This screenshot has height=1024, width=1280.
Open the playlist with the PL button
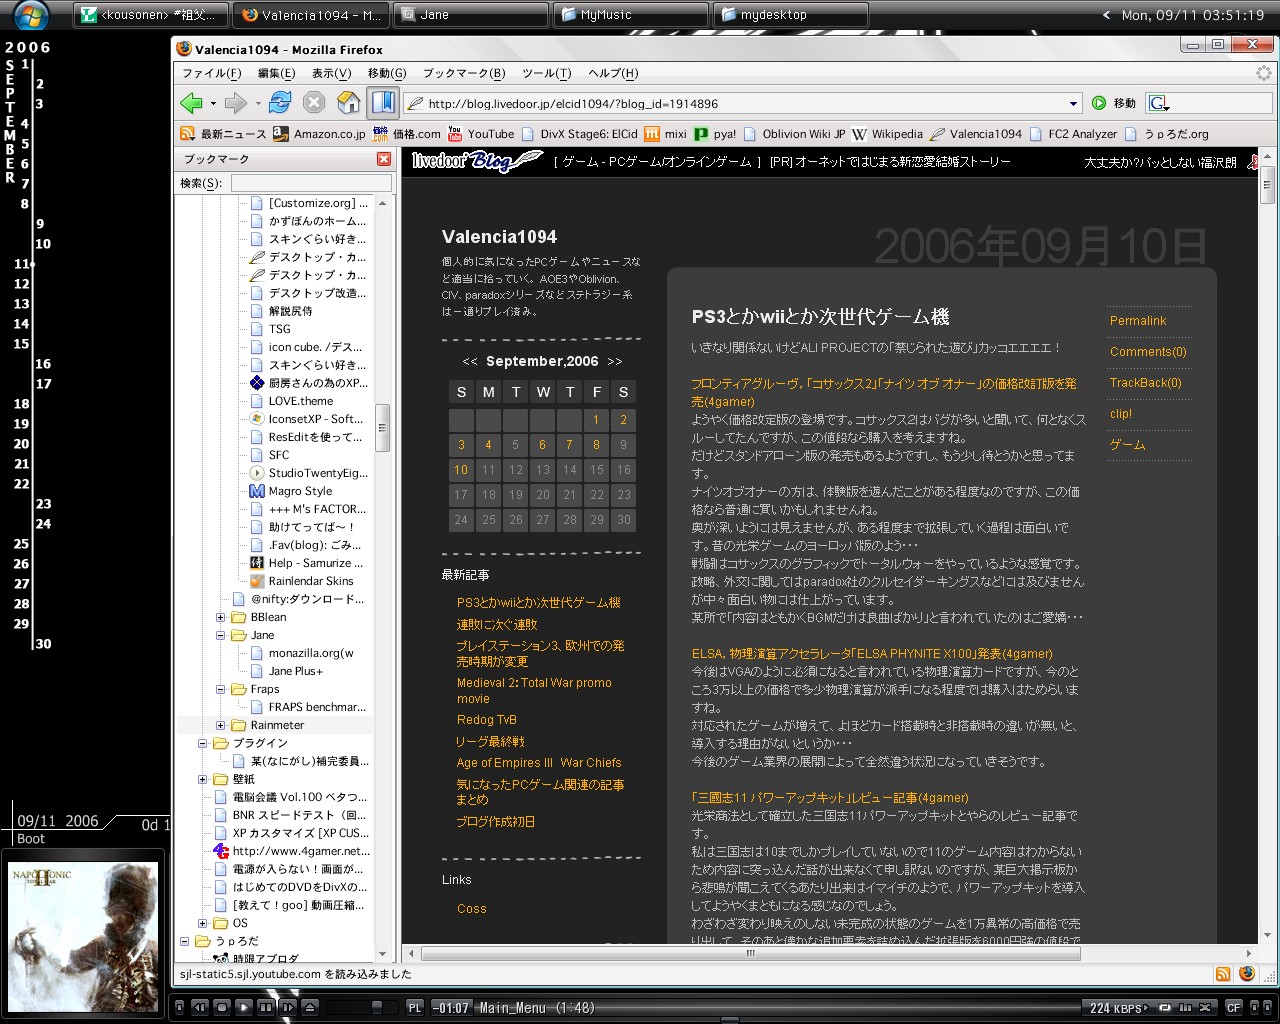click(x=415, y=1008)
